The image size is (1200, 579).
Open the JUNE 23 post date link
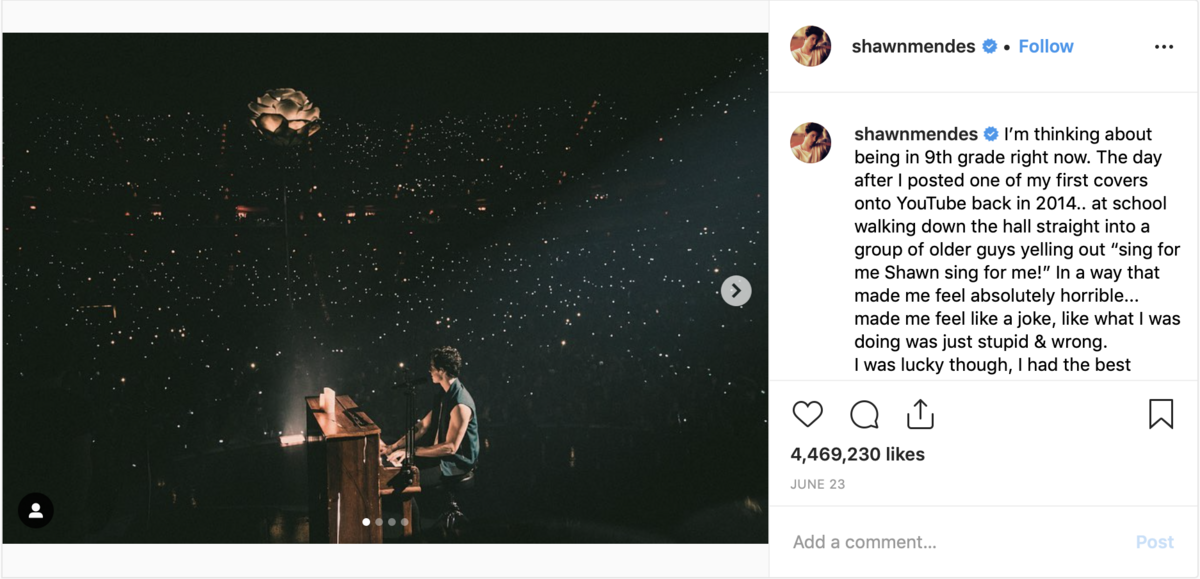(817, 484)
